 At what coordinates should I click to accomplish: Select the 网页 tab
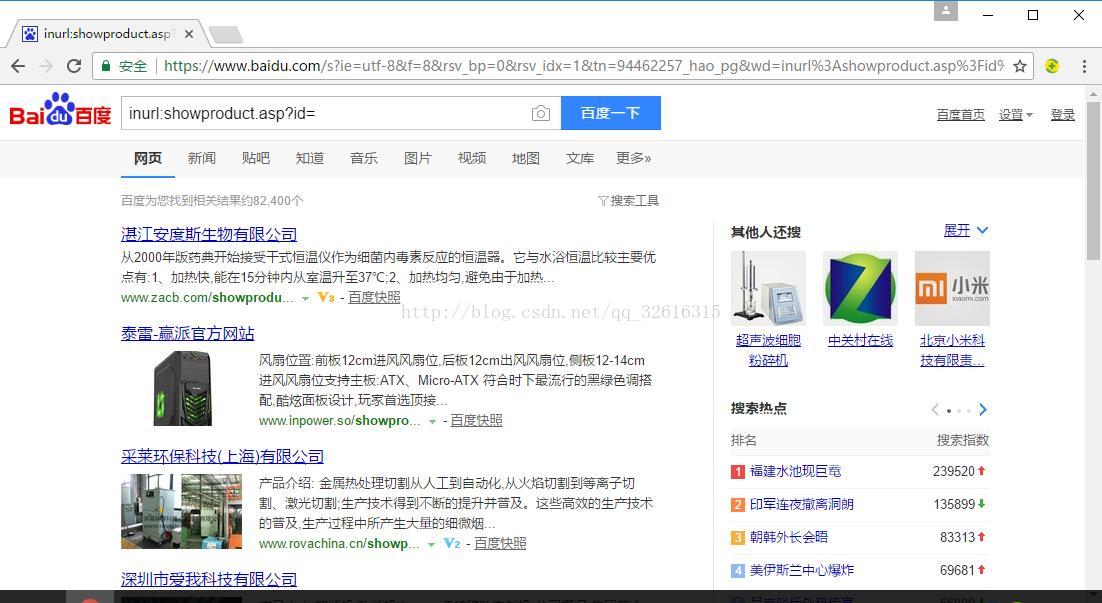(148, 158)
